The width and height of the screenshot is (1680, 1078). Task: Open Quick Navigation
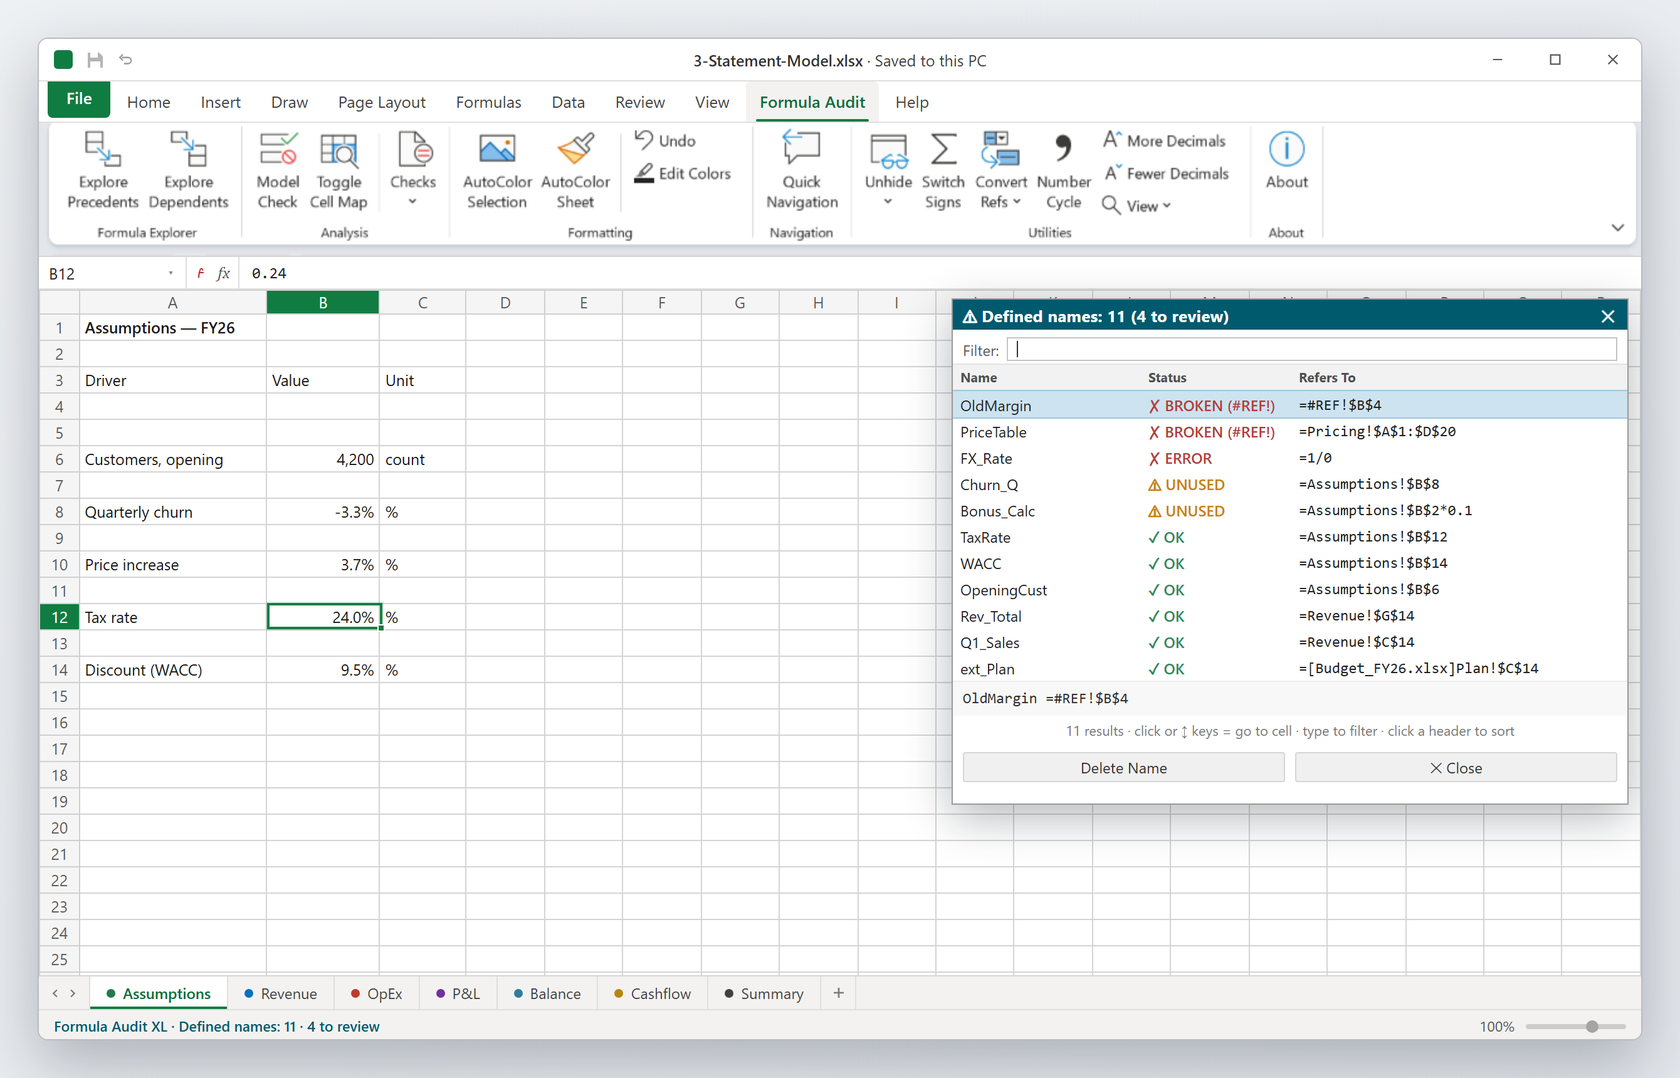pyautogui.click(x=801, y=170)
